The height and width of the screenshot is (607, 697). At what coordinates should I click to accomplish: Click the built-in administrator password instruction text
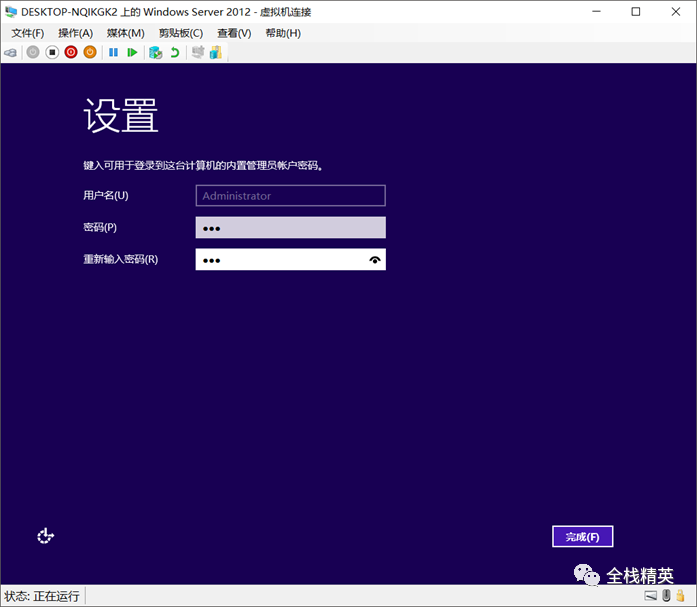pos(203,166)
